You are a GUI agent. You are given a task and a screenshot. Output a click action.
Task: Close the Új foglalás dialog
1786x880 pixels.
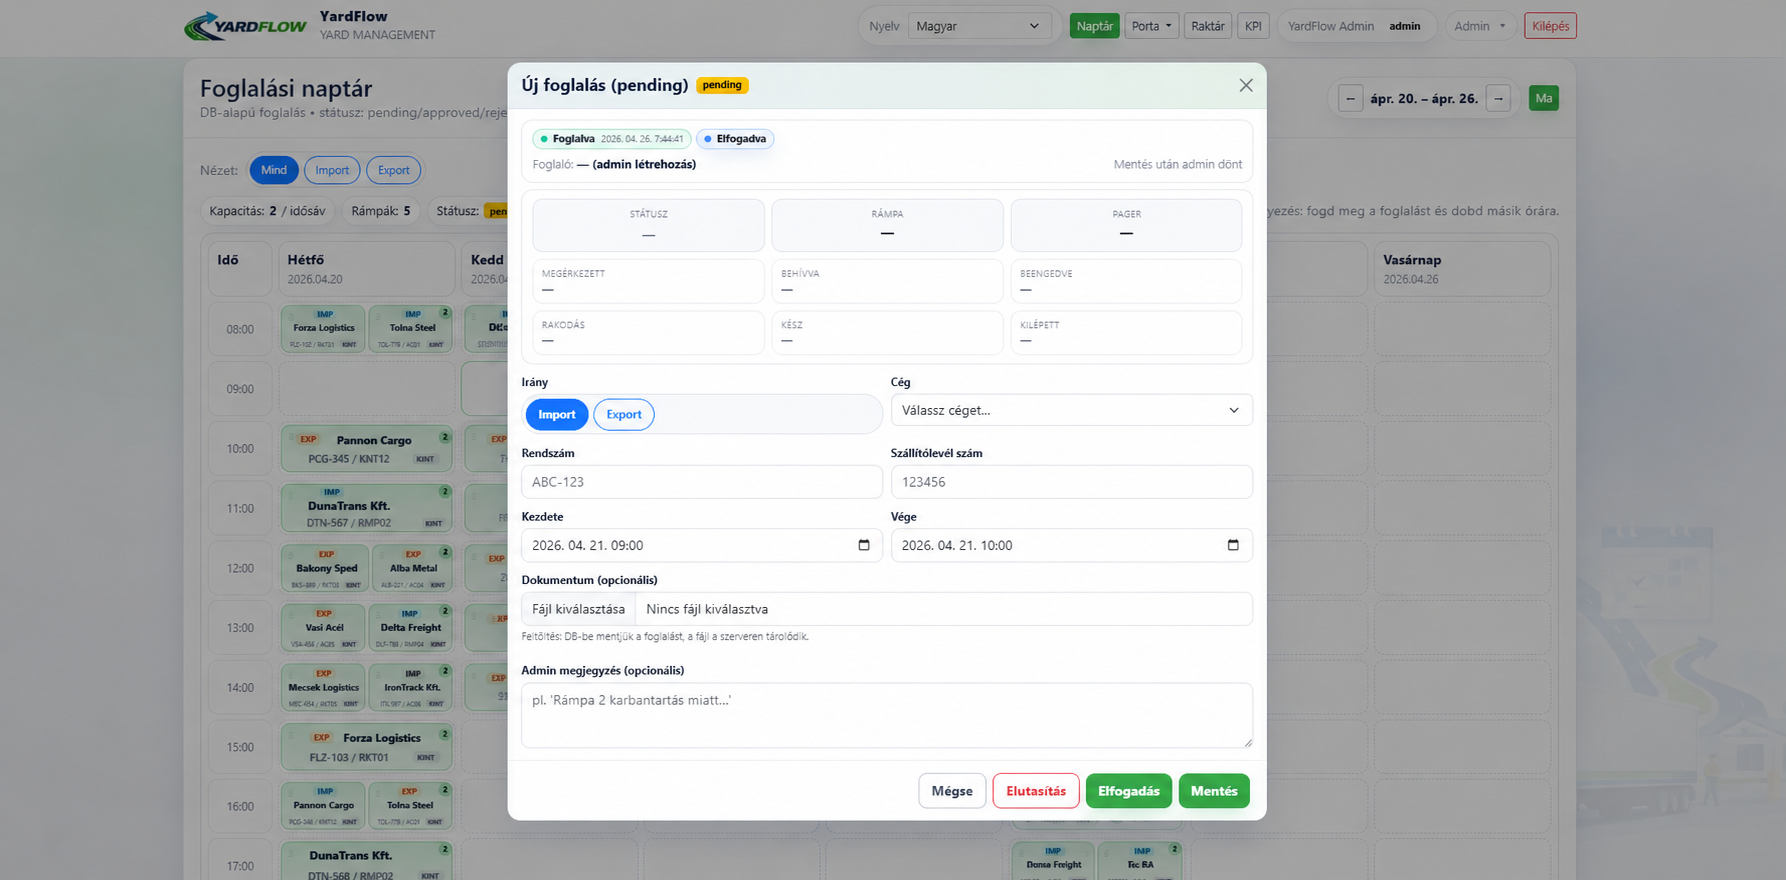click(1245, 86)
